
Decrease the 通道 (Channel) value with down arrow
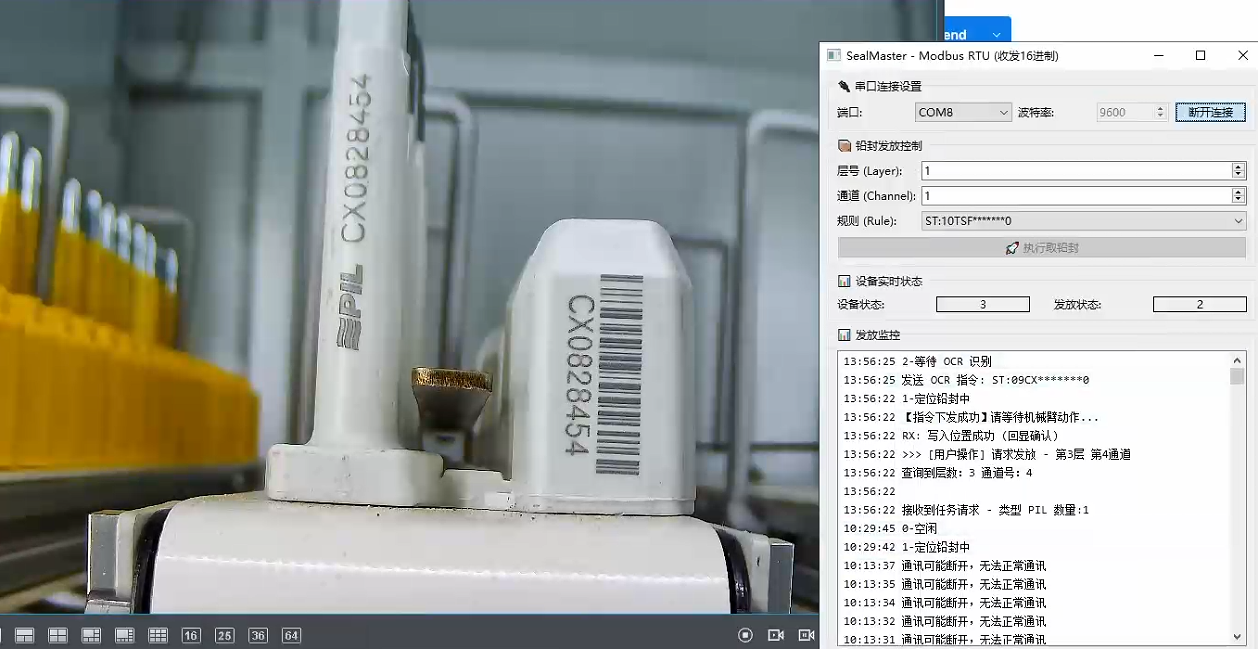[x=1239, y=200]
